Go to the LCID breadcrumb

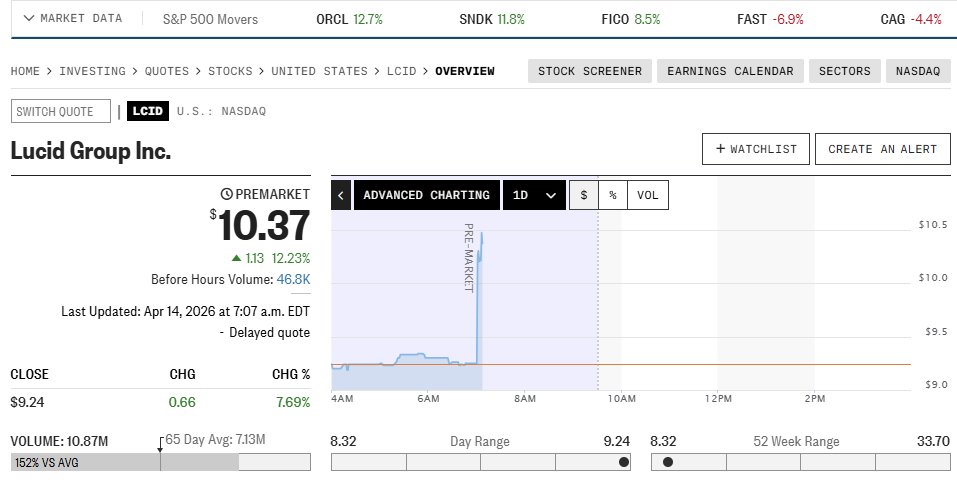tap(402, 71)
